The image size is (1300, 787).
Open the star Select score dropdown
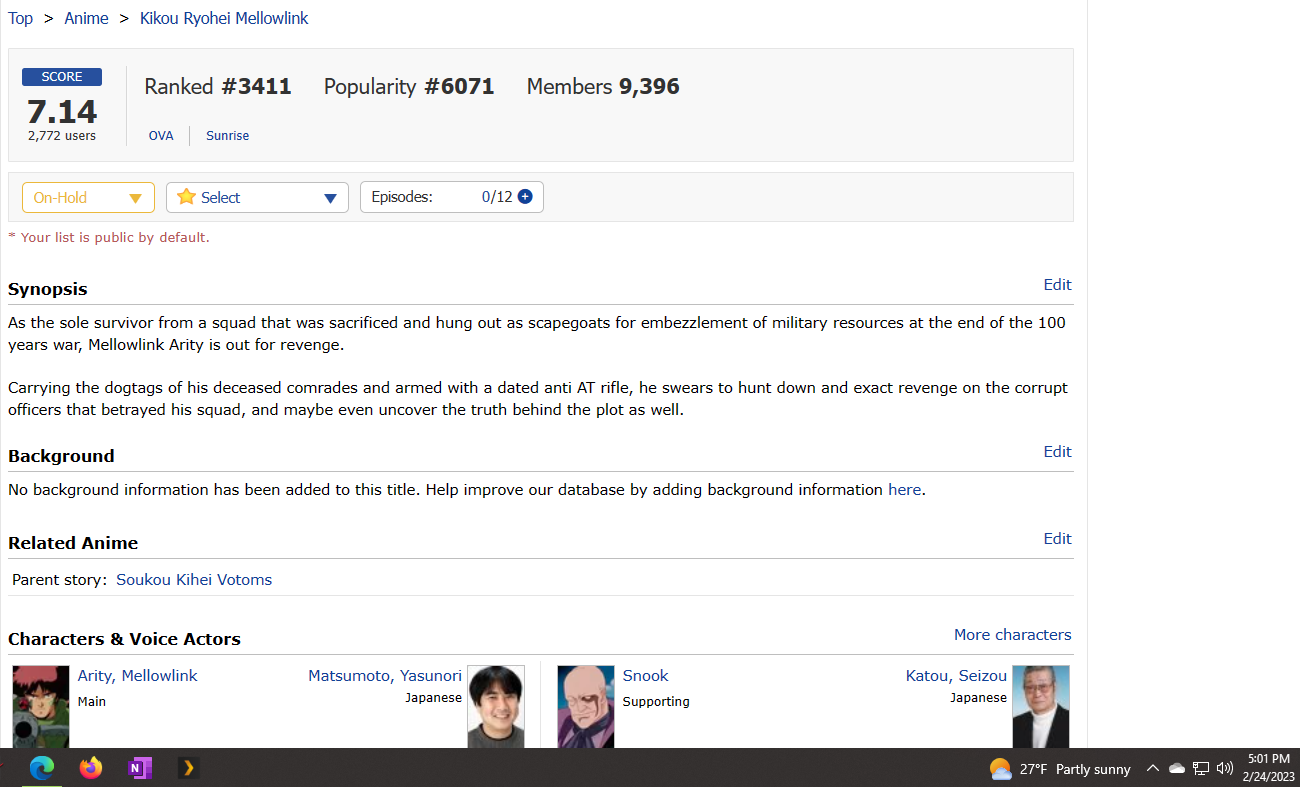[x=257, y=198]
